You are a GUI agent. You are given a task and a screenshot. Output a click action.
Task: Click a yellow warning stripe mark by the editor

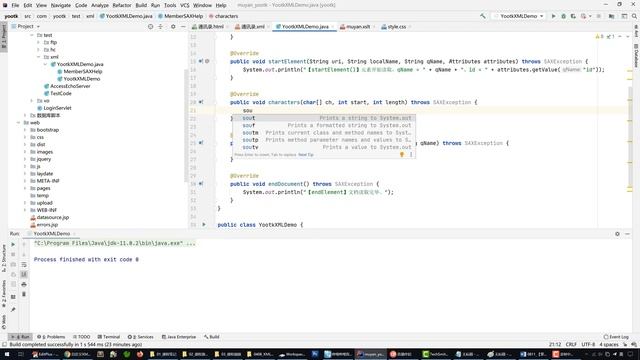[630, 71]
